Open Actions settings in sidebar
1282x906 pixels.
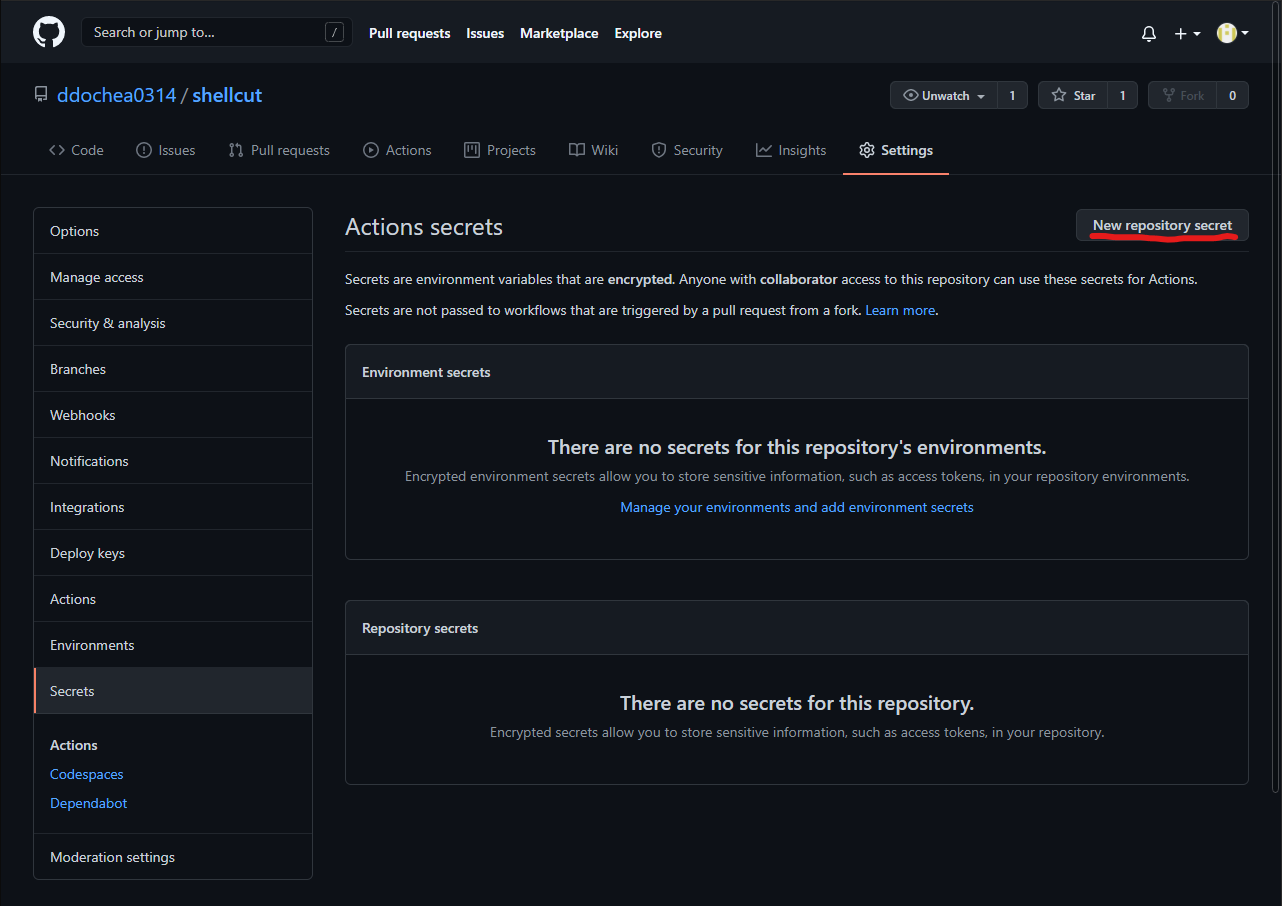(173, 599)
